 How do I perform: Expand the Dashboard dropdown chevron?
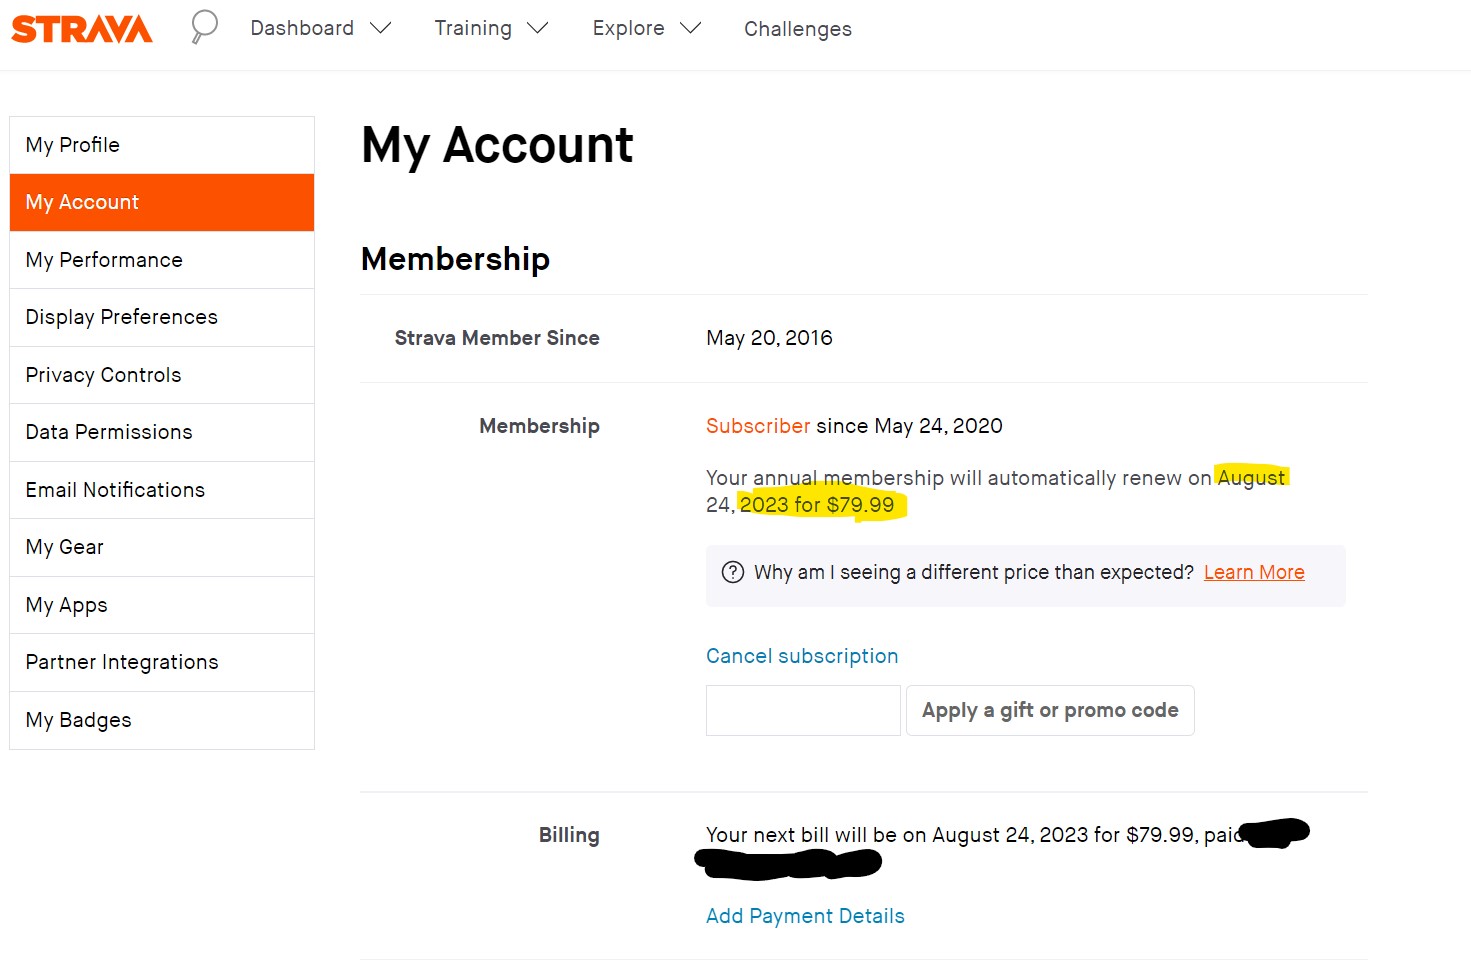pyautogui.click(x=380, y=28)
